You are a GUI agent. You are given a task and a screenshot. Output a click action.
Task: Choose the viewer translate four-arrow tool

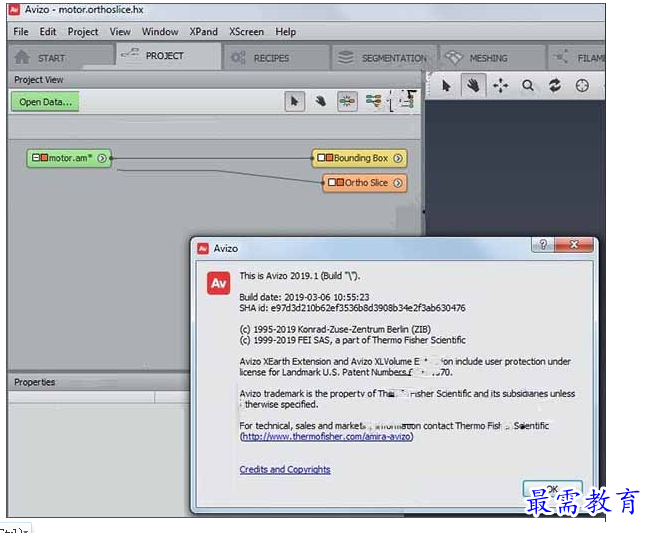[500, 86]
